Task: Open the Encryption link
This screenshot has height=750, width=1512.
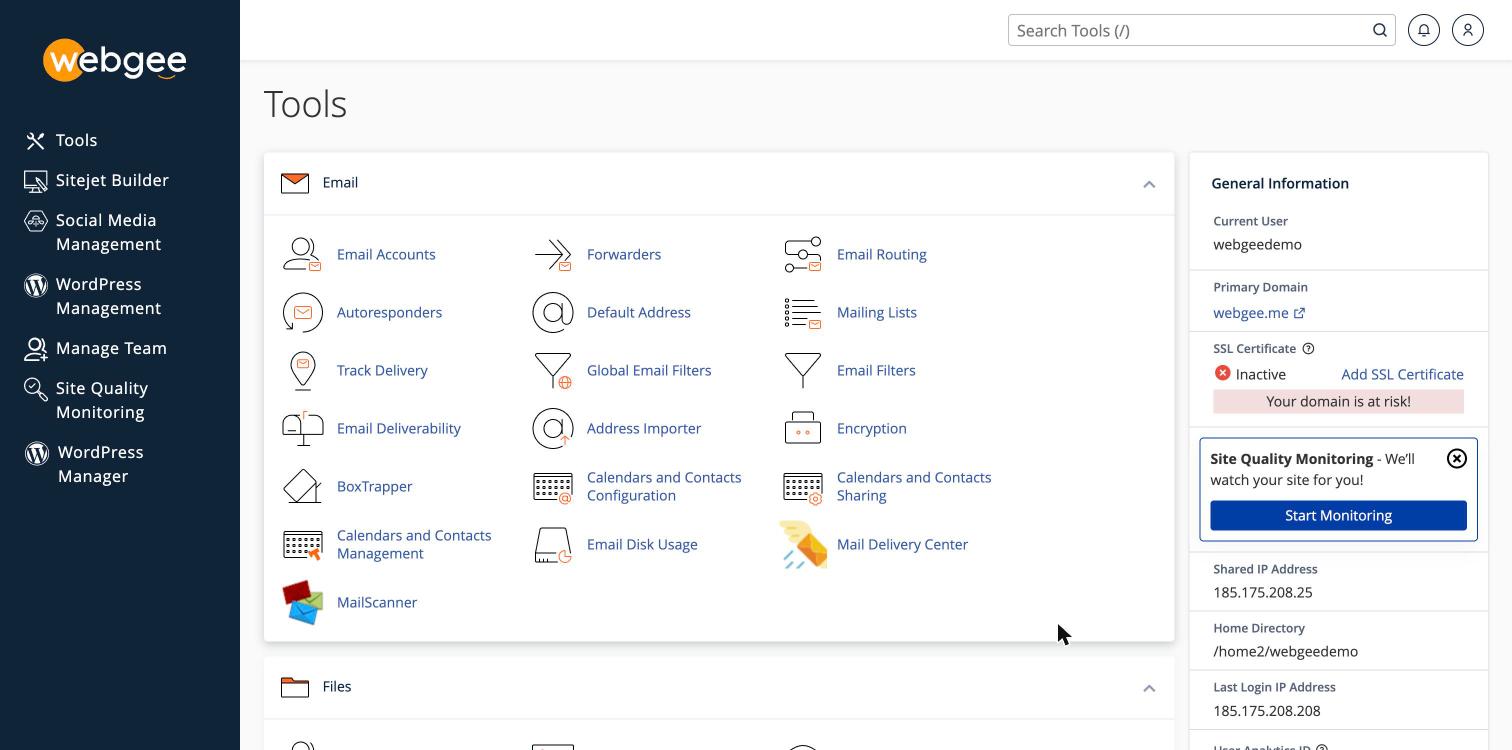Action: click(x=872, y=428)
